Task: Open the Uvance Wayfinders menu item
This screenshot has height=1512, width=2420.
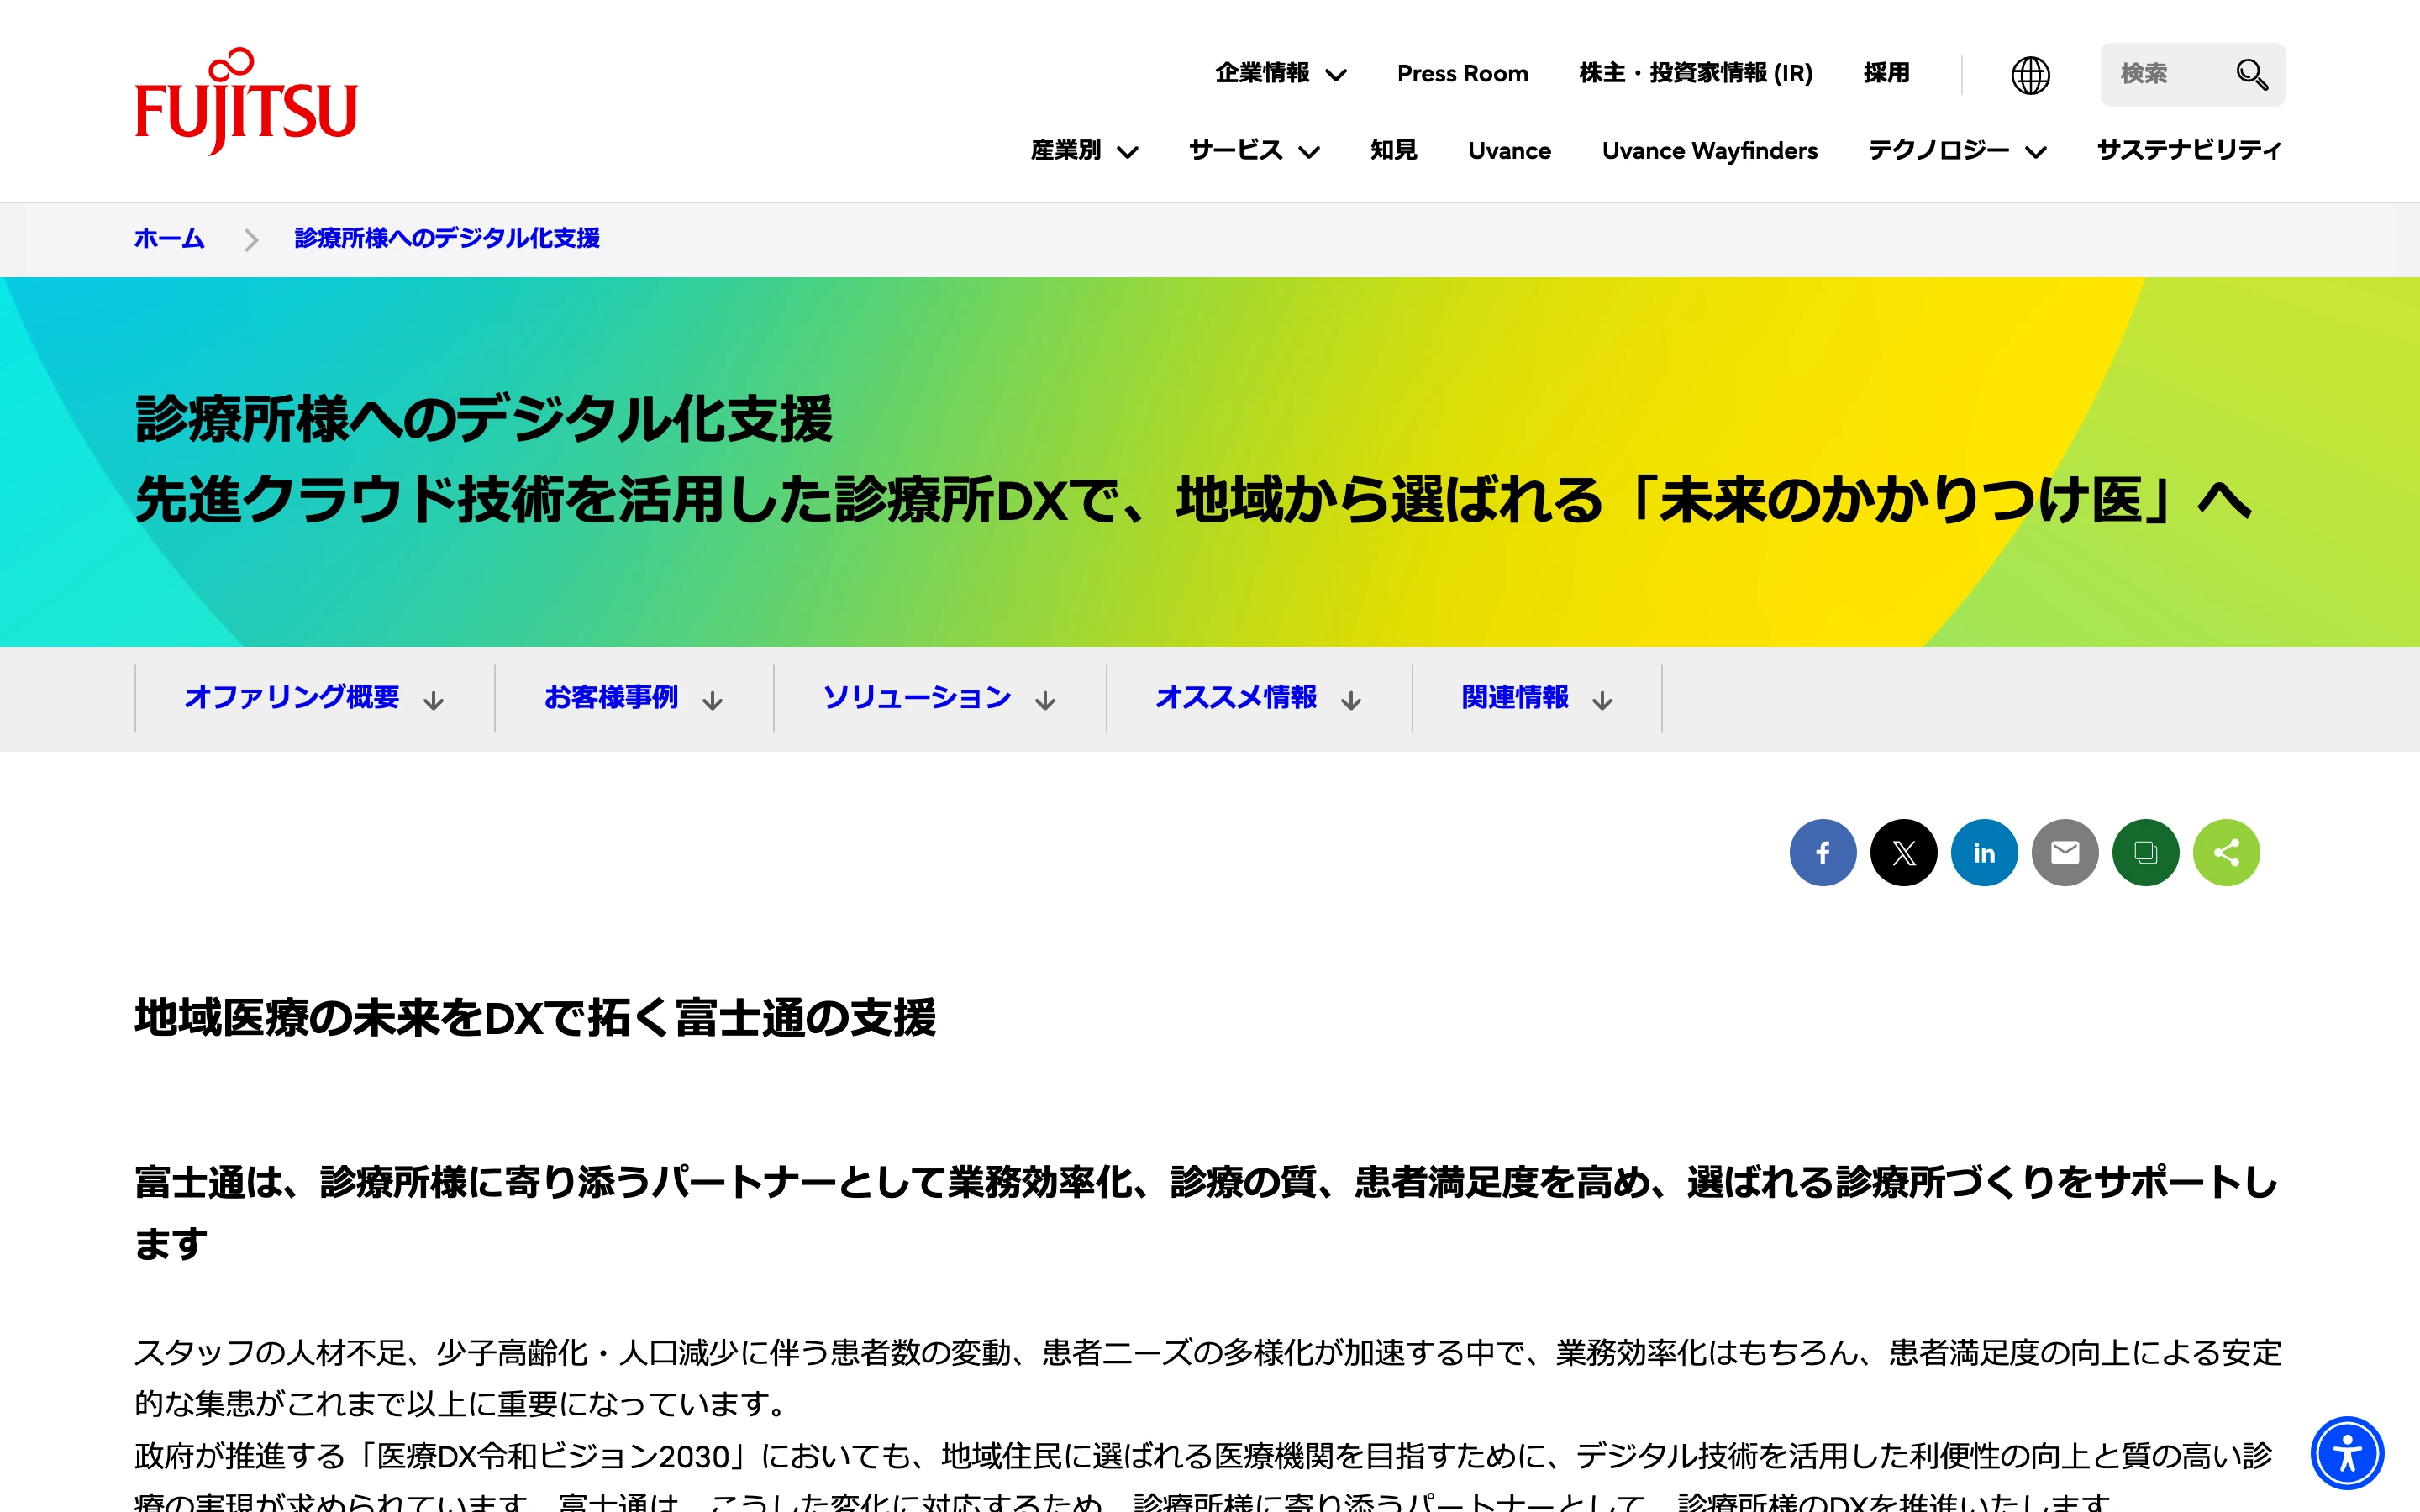Action: click(1709, 151)
